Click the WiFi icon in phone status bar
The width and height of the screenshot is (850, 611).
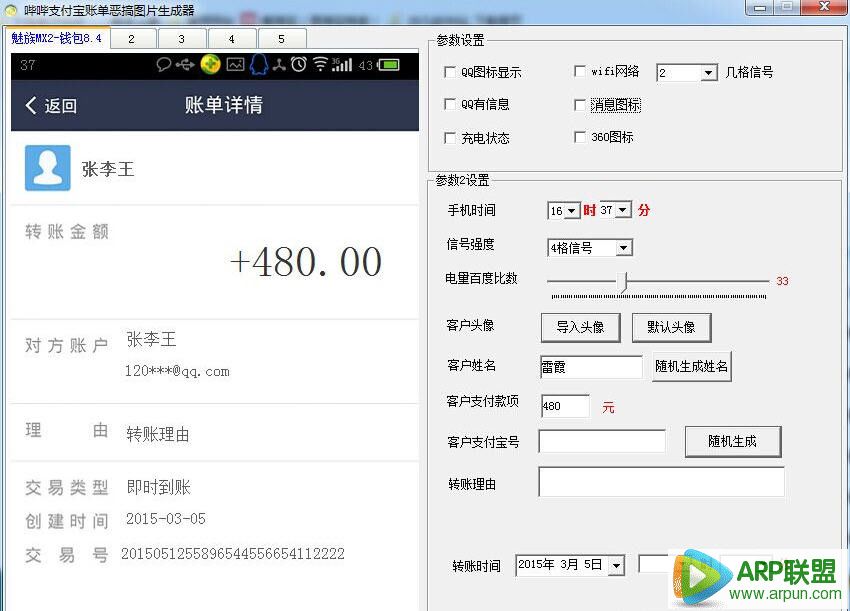coord(320,65)
